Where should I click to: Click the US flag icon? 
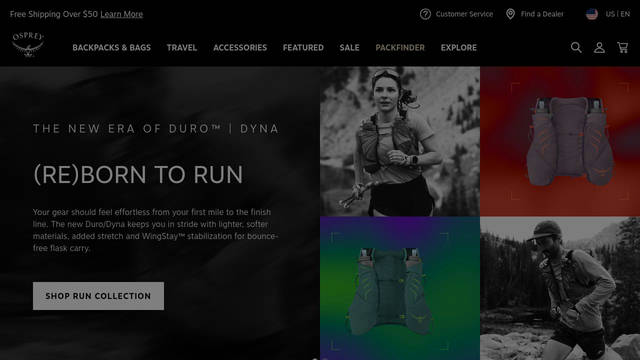(591, 14)
